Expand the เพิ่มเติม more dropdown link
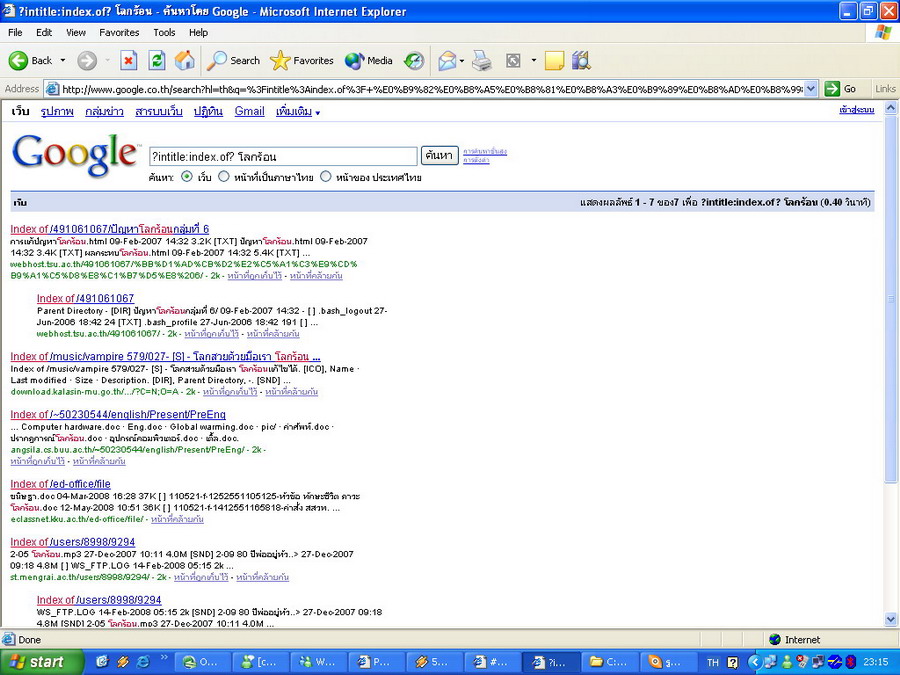Screen dimensions: 900x675 [x=298, y=111]
